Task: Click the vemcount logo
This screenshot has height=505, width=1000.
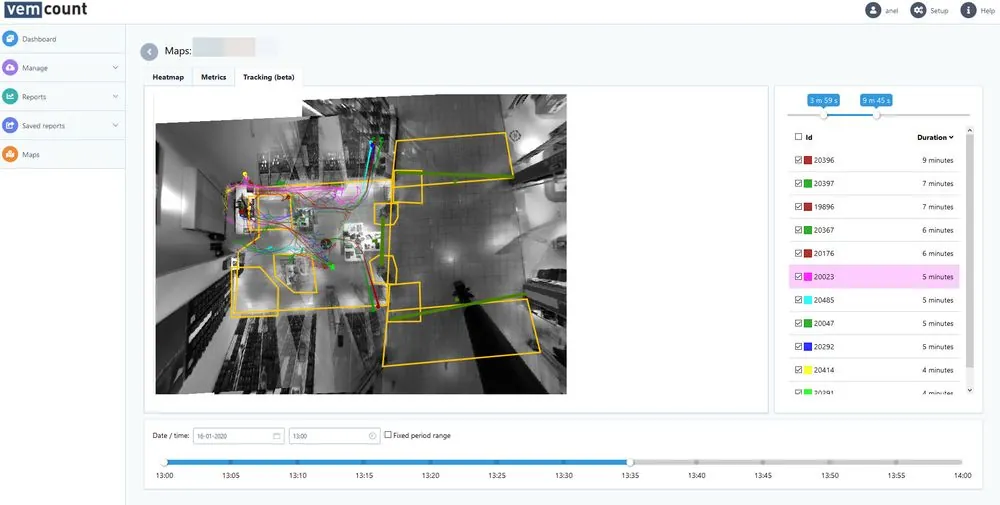Action: point(45,10)
